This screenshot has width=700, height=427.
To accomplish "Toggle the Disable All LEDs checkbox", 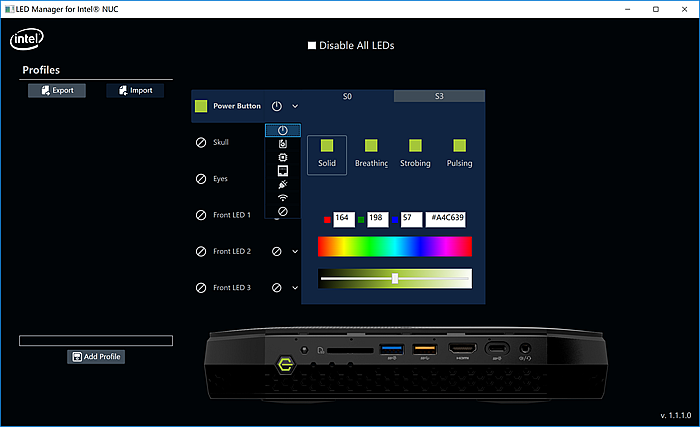I will [312, 46].
